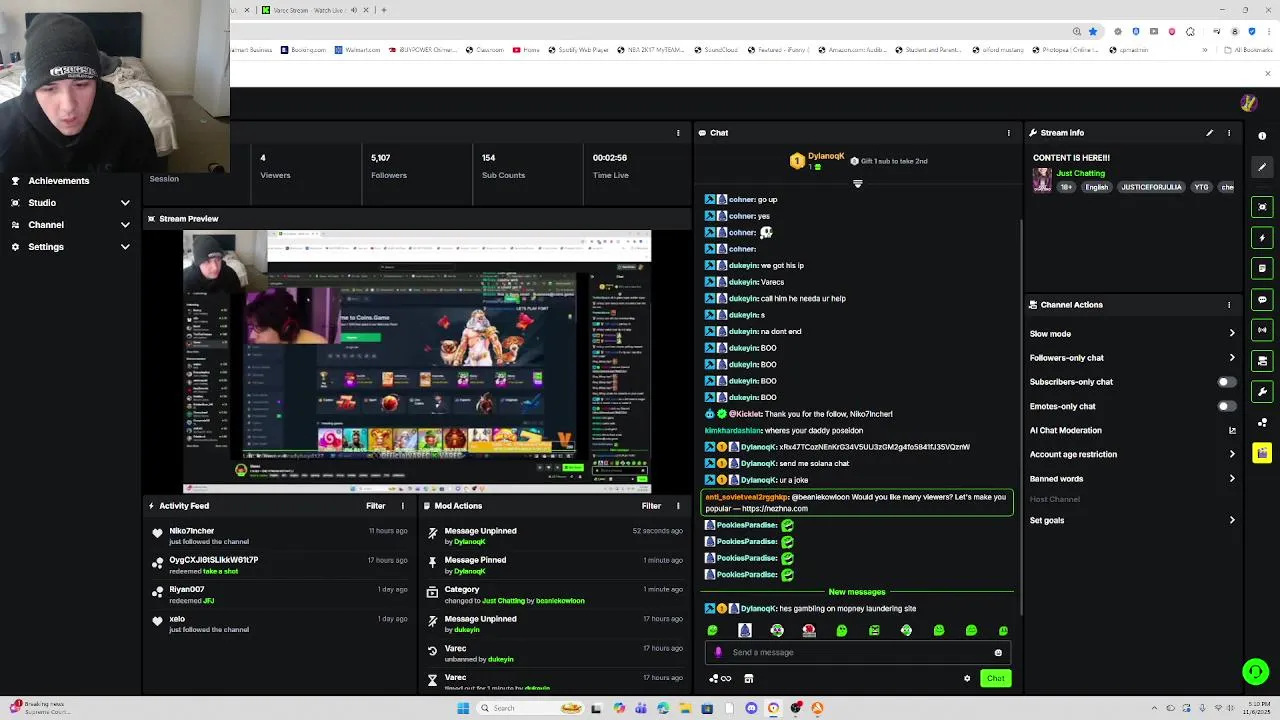Click the New messages divider in chat

tap(857, 592)
